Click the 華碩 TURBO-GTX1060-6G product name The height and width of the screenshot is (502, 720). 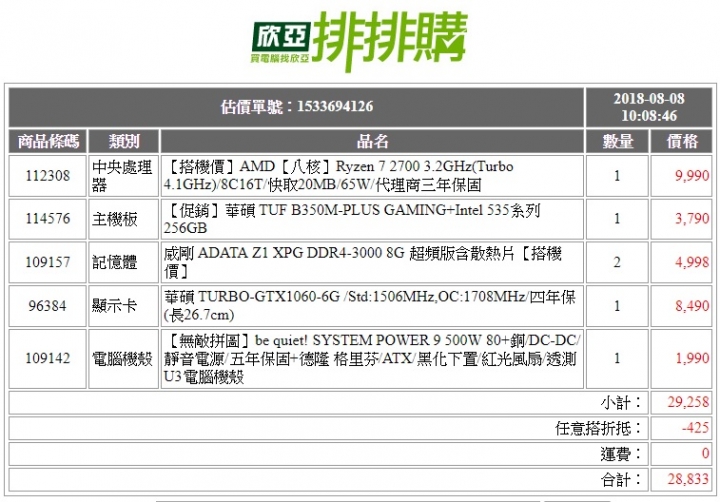point(370,305)
